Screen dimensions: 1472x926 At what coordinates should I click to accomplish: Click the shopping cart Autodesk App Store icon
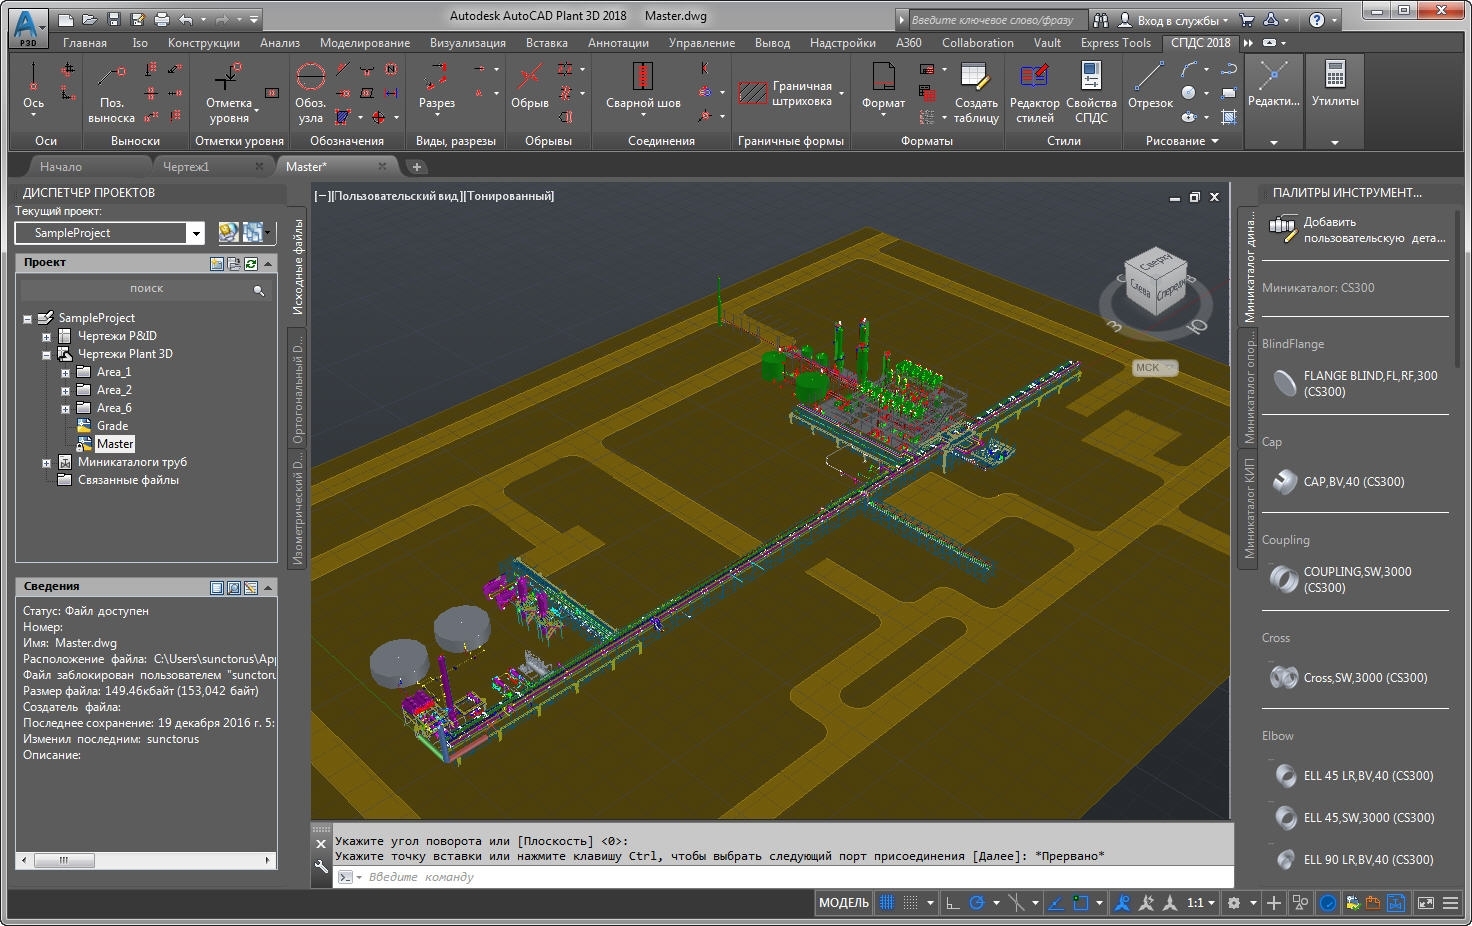tap(1246, 19)
